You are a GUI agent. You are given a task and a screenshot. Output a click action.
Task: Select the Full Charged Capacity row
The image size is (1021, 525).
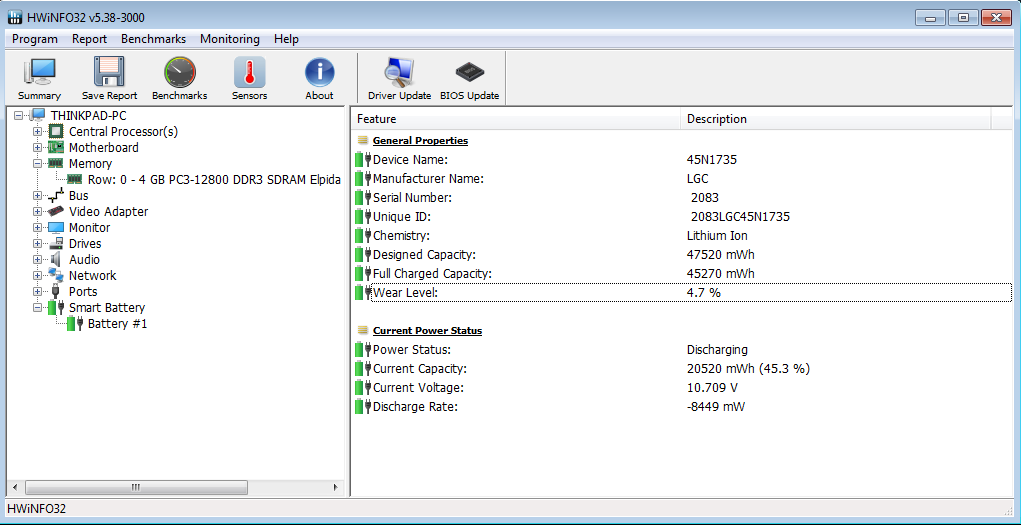pos(683,274)
